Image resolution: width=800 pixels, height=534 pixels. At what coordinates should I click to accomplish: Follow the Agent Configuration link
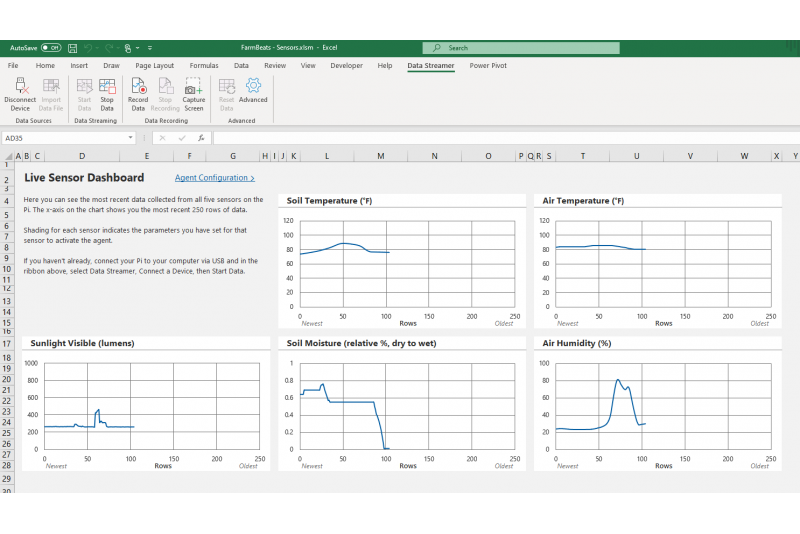214,178
